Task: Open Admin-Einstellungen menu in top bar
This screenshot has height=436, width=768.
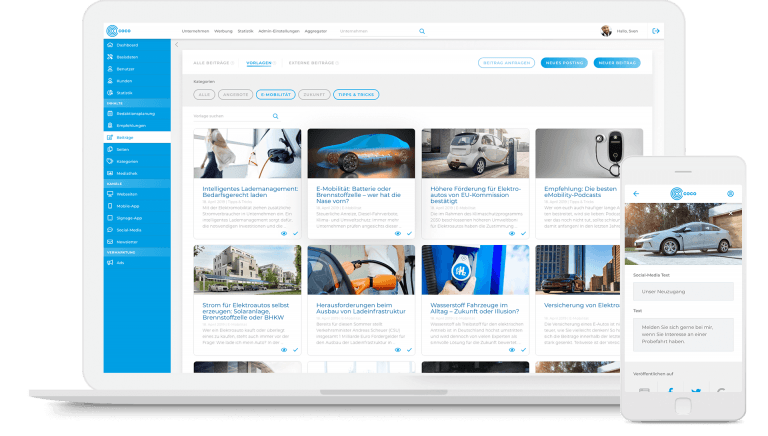Action: click(279, 31)
